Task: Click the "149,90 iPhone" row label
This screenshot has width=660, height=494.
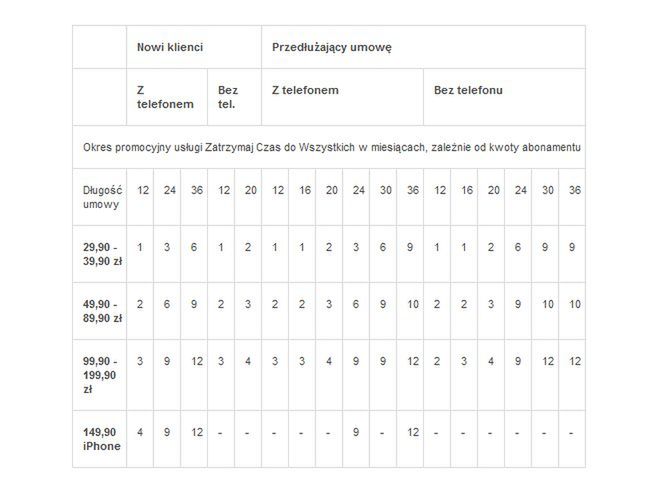Action: coord(99,439)
